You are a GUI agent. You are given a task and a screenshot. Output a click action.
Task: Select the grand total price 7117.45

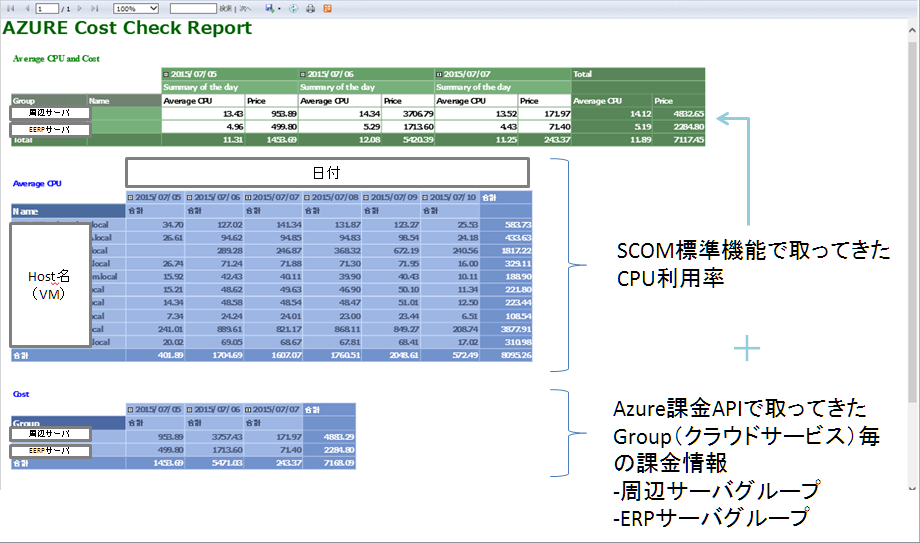point(688,140)
